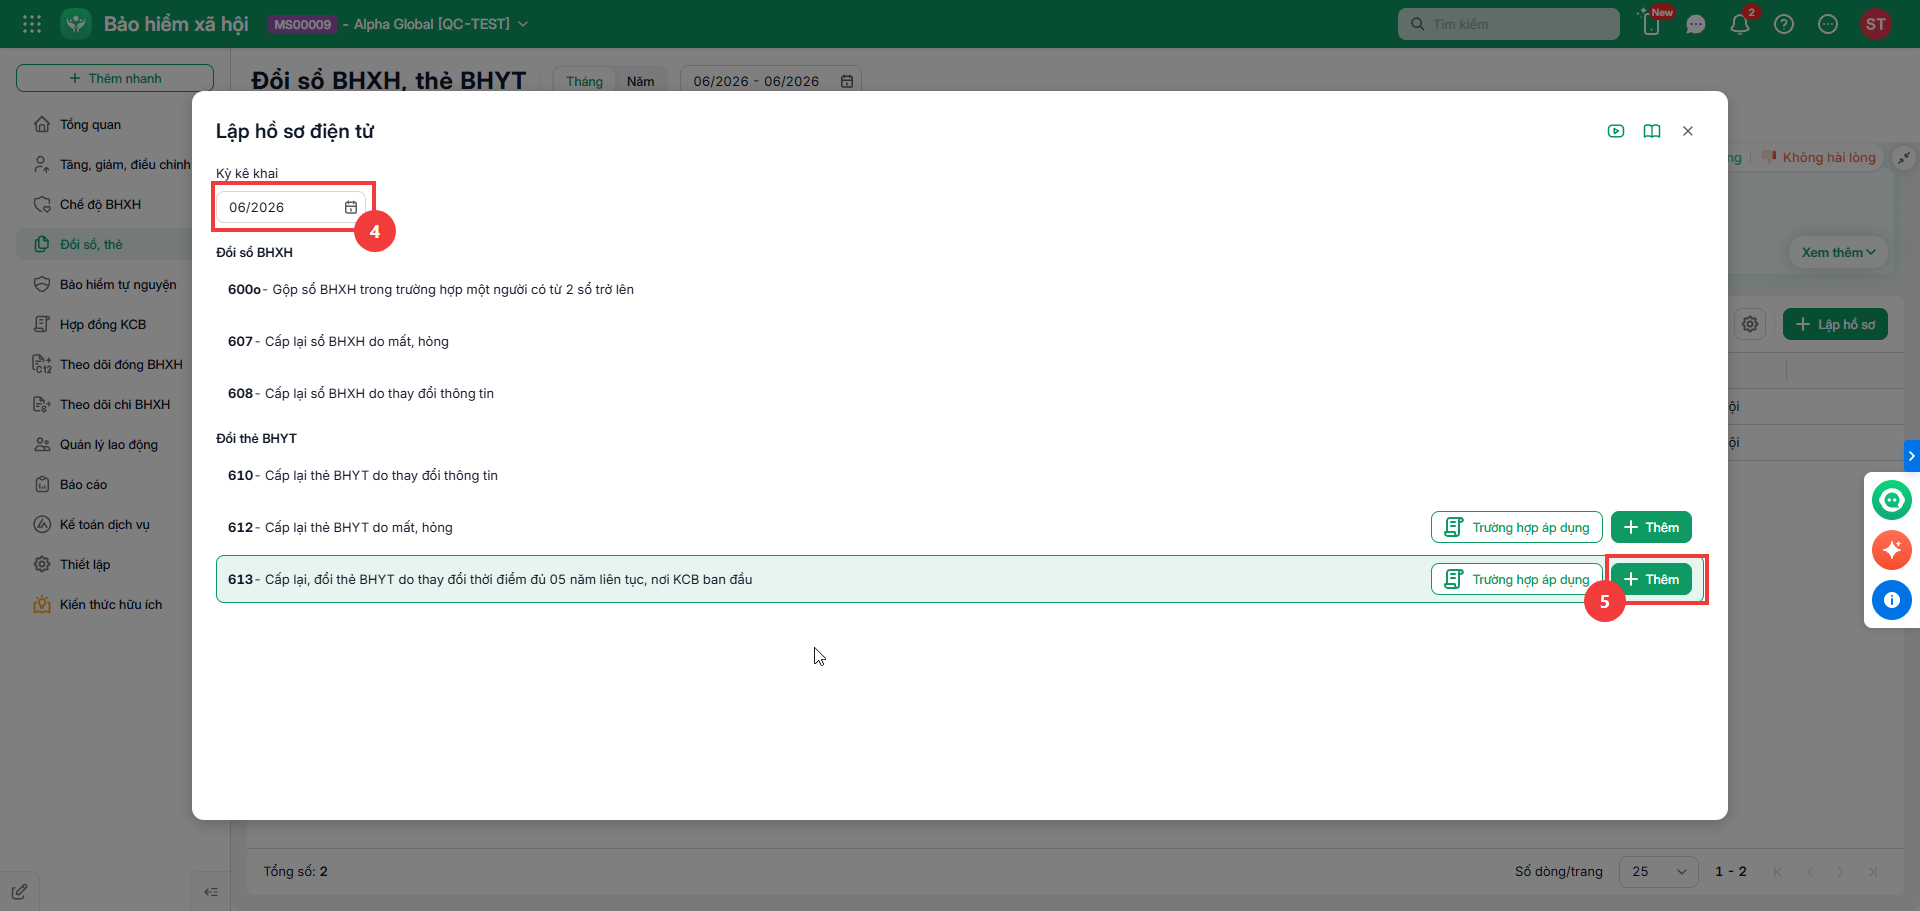Viewport: 1920px width, 911px height.
Task: Select procedure 600o Gộp sổ BHXH
Action: [x=431, y=290]
